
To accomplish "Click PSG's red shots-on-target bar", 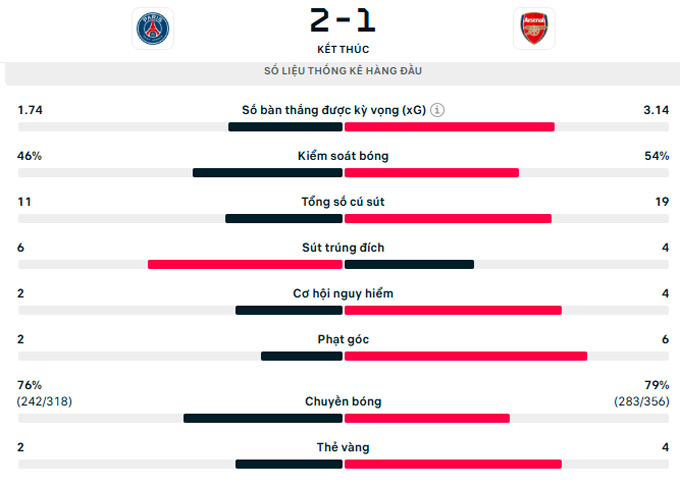I will (245, 265).
